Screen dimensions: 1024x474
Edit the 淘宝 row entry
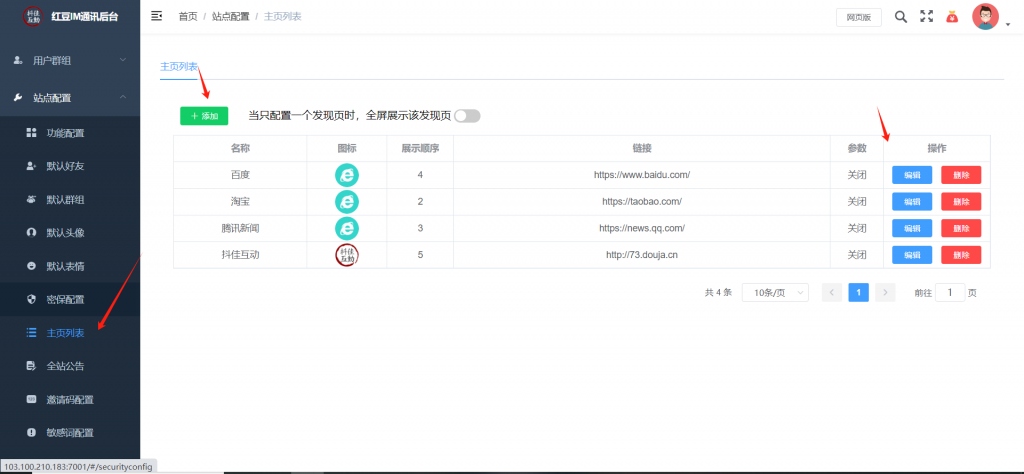[911, 201]
